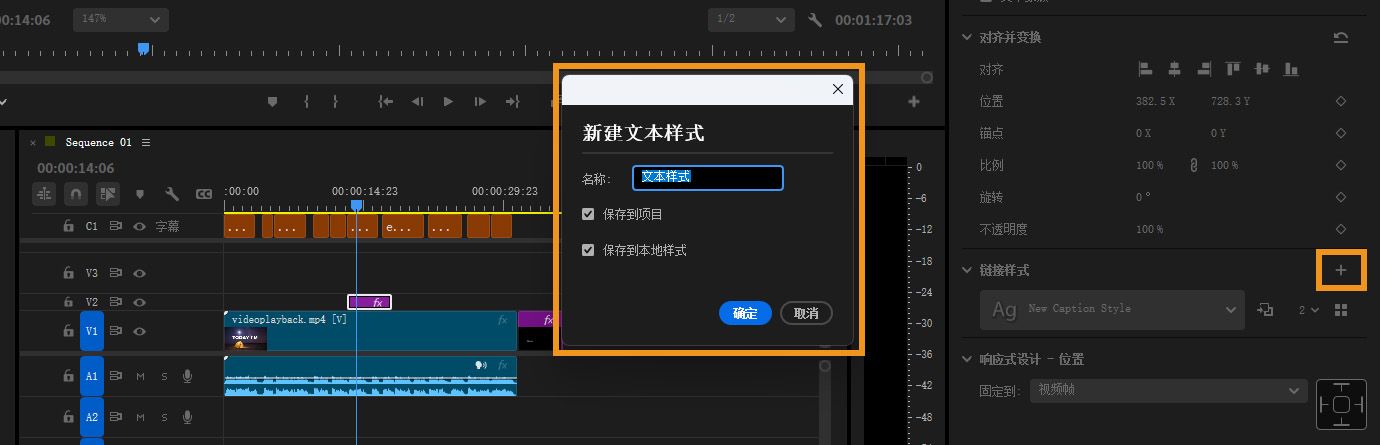The image size is (1380, 445).
Task: Toggle timeline snapping magnet icon
Action: pos(76,194)
